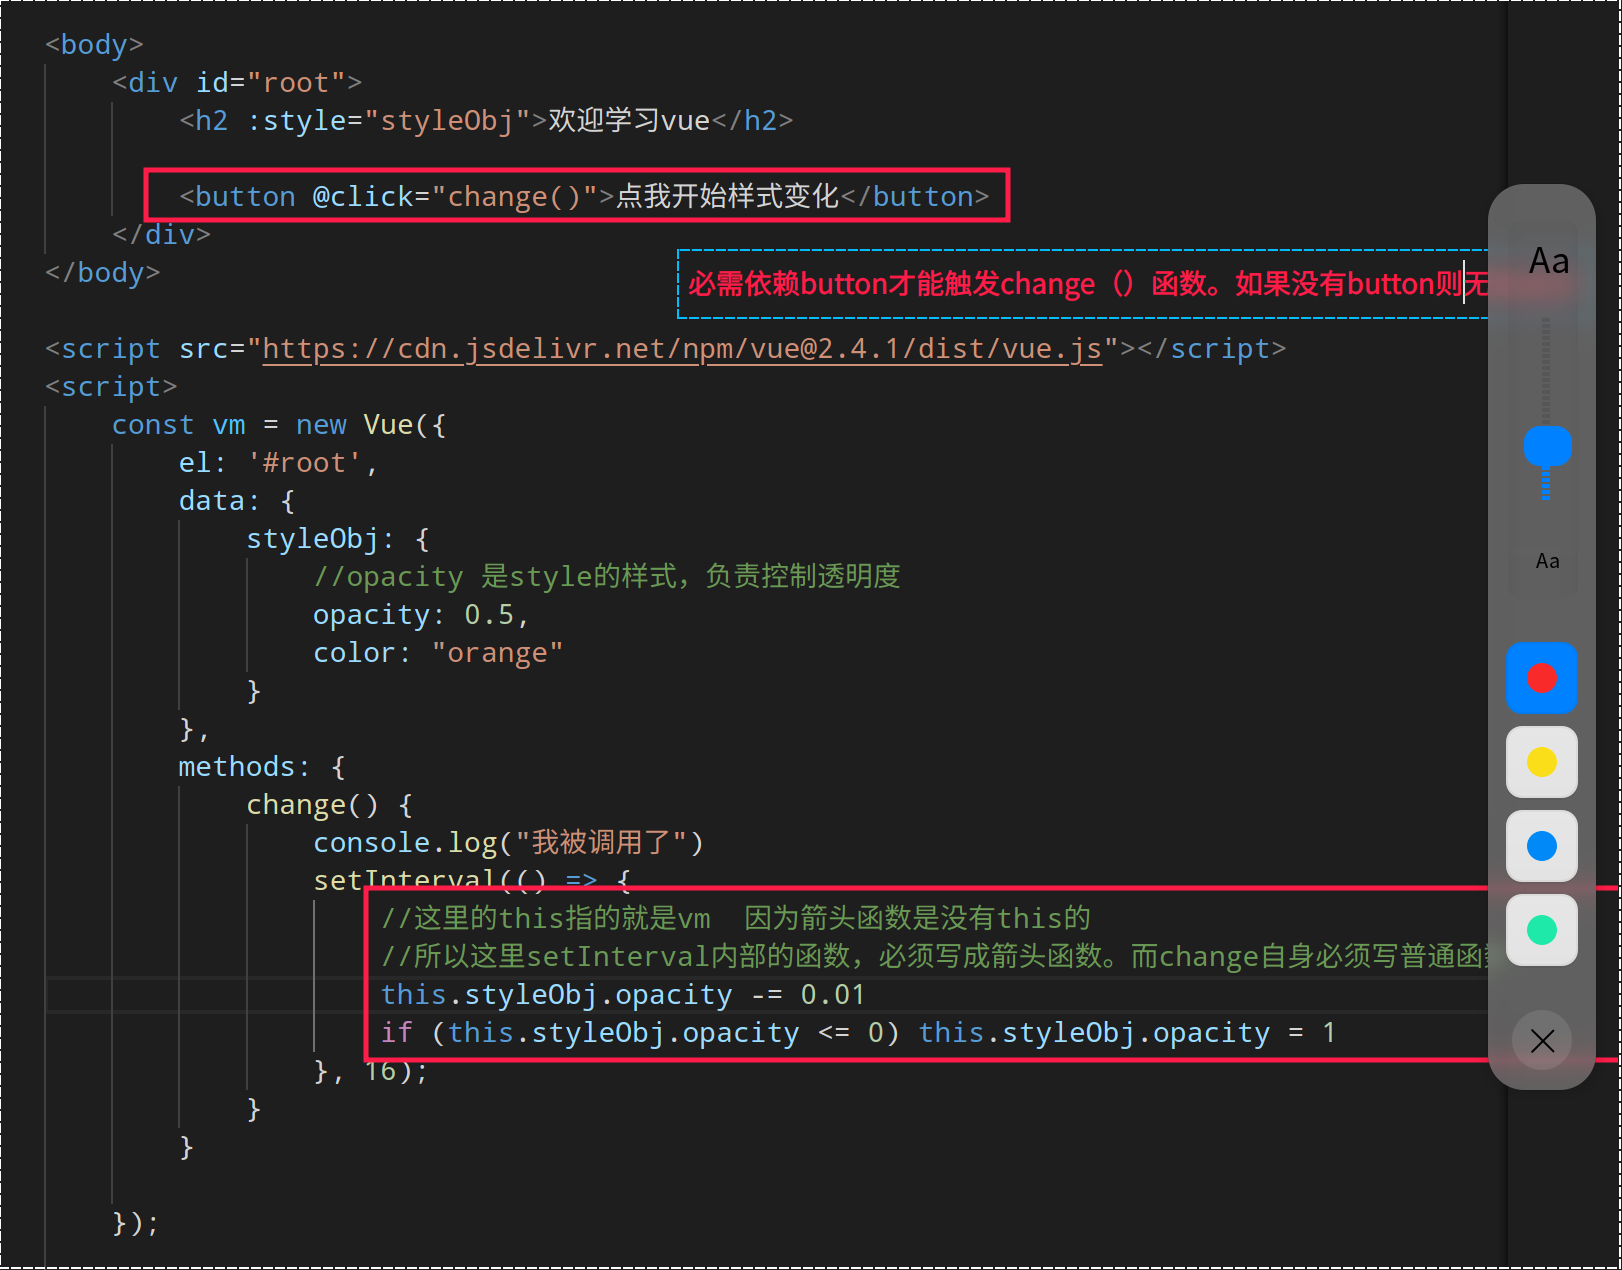The image size is (1622, 1270).
Task: Click the div id="root" opening tag
Action: [x=237, y=83]
